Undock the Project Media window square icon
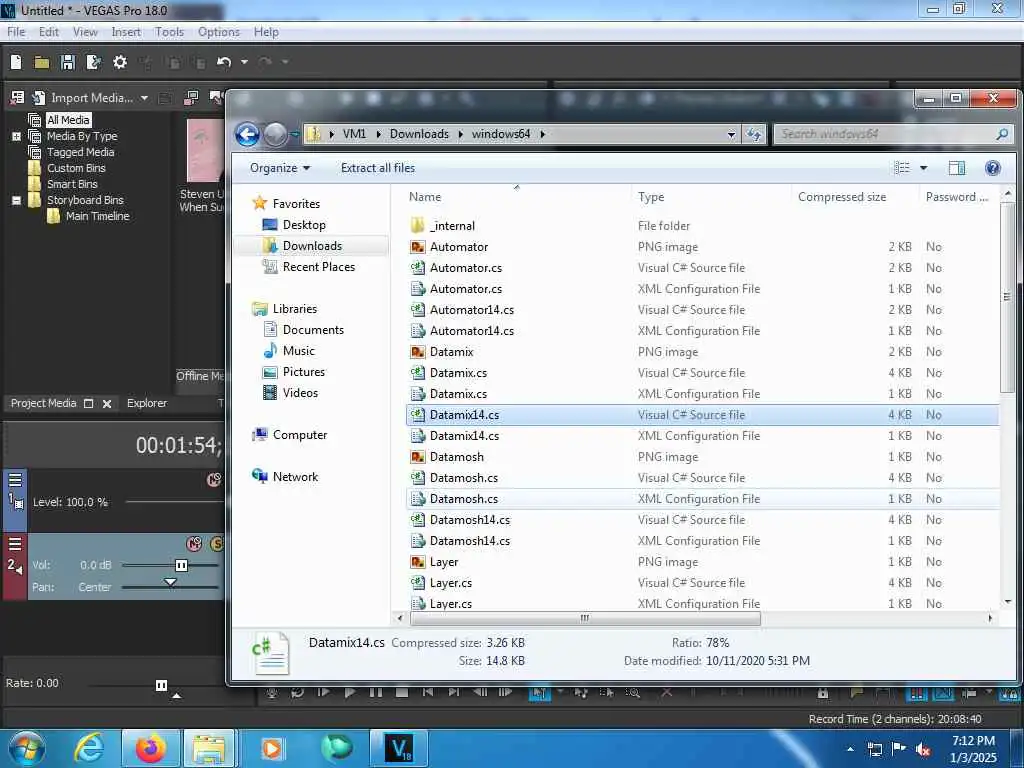 (89, 404)
